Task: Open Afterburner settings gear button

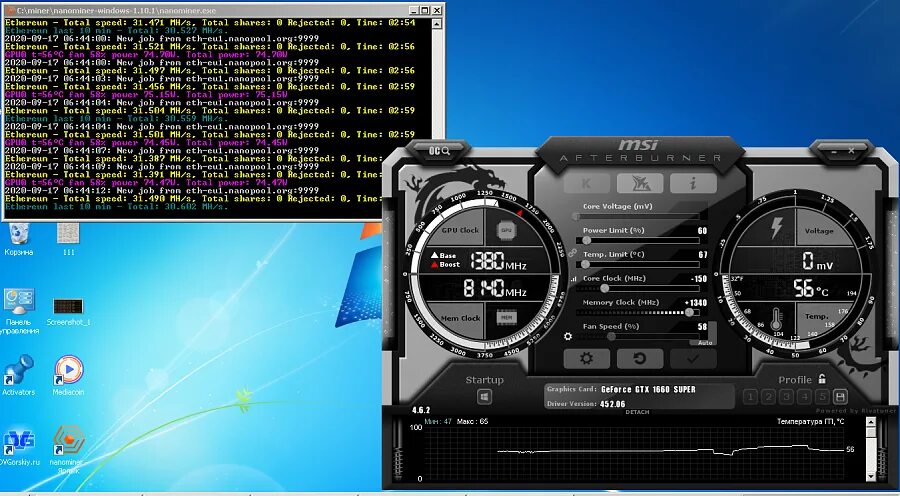Action: pyautogui.click(x=586, y=359)
